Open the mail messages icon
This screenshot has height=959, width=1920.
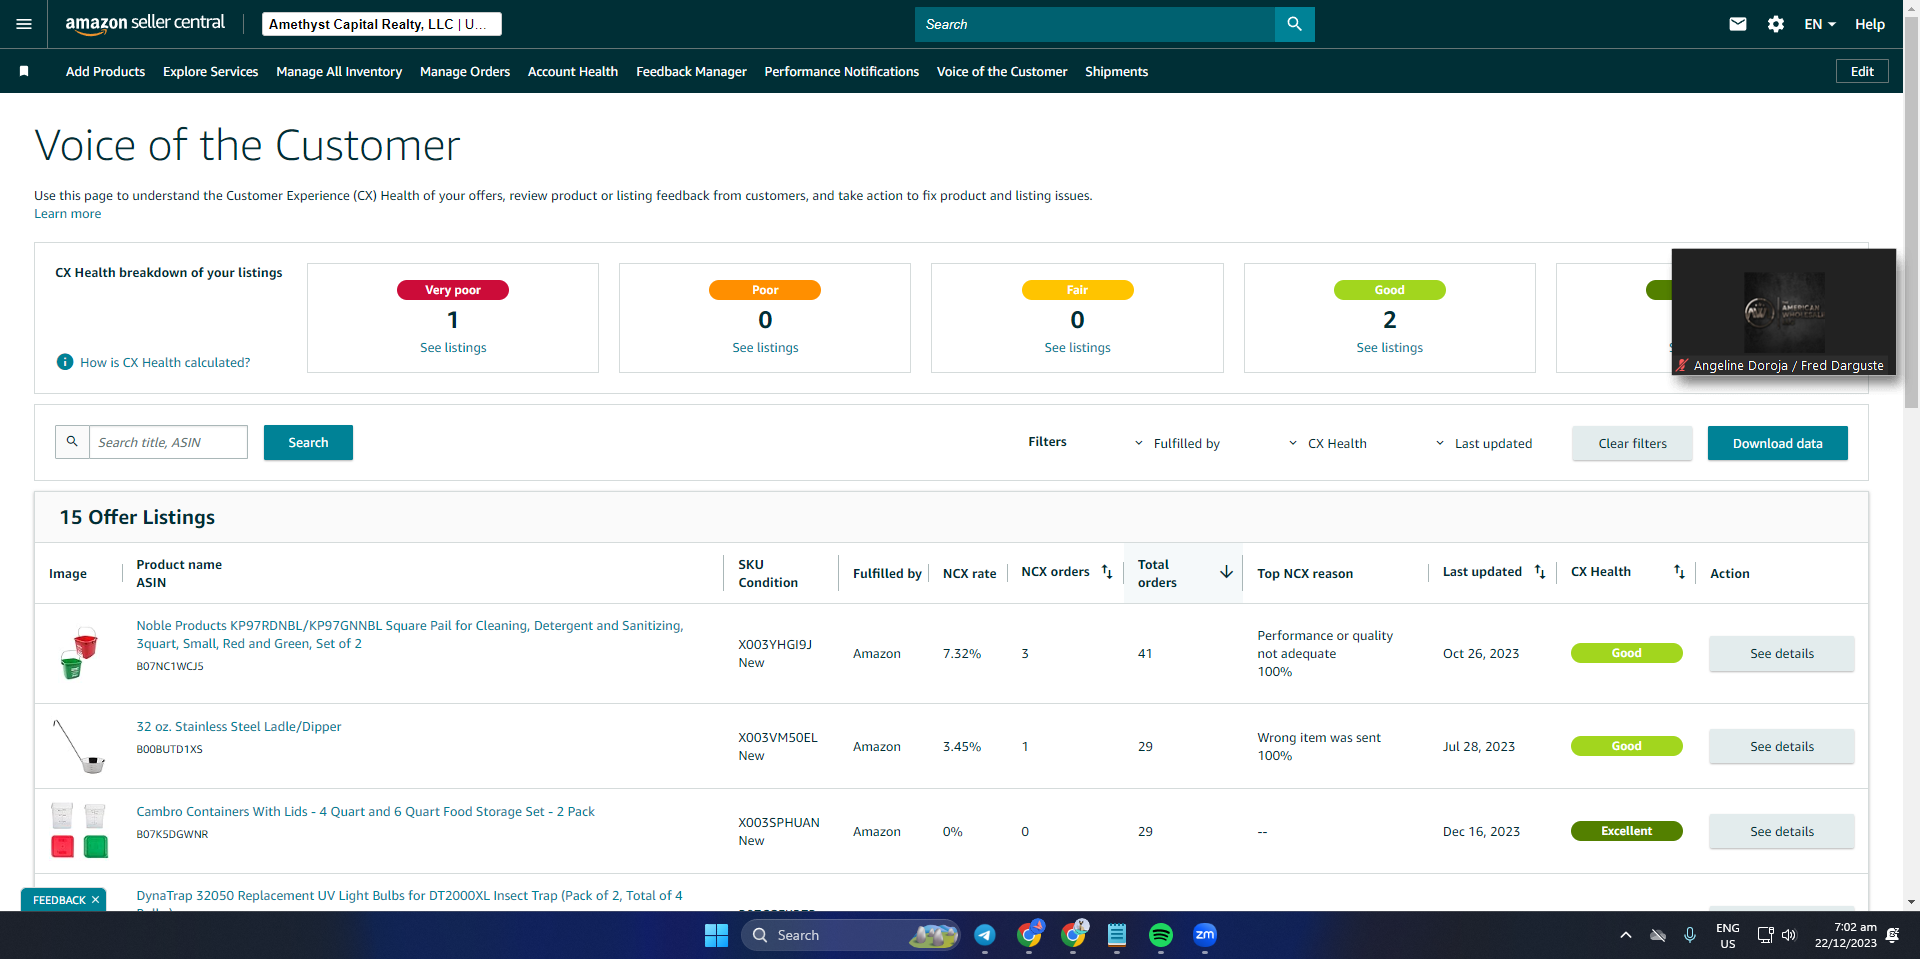tap(1738, 24)
